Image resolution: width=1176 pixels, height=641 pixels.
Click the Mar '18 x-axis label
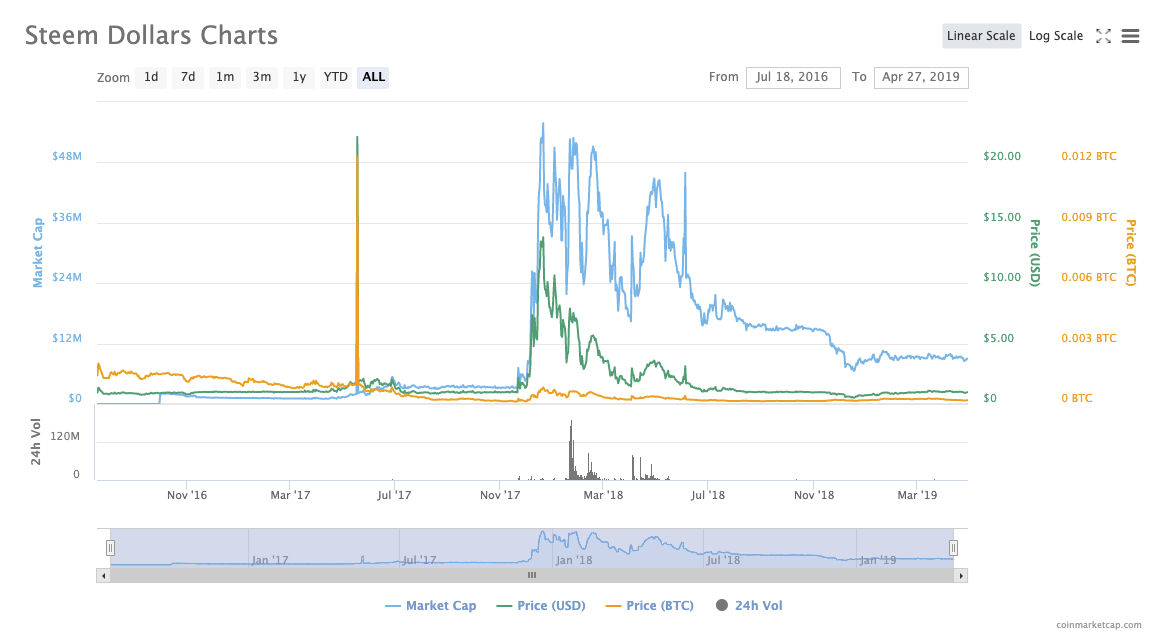pos(603,495)
